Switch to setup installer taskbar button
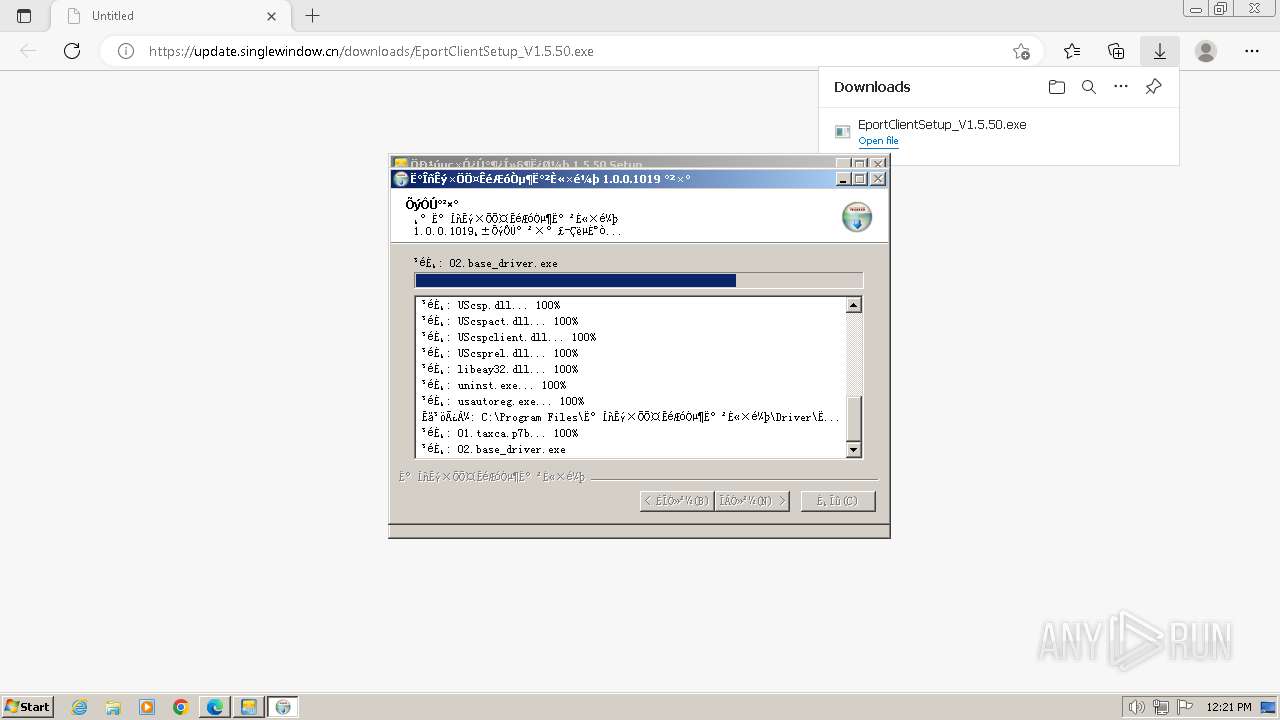The width and height of the screenshot is (1280, 720). click(249, 707)
